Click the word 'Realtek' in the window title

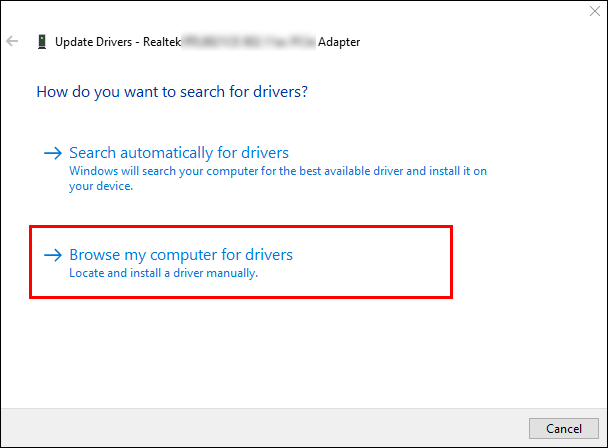point(162,42)
